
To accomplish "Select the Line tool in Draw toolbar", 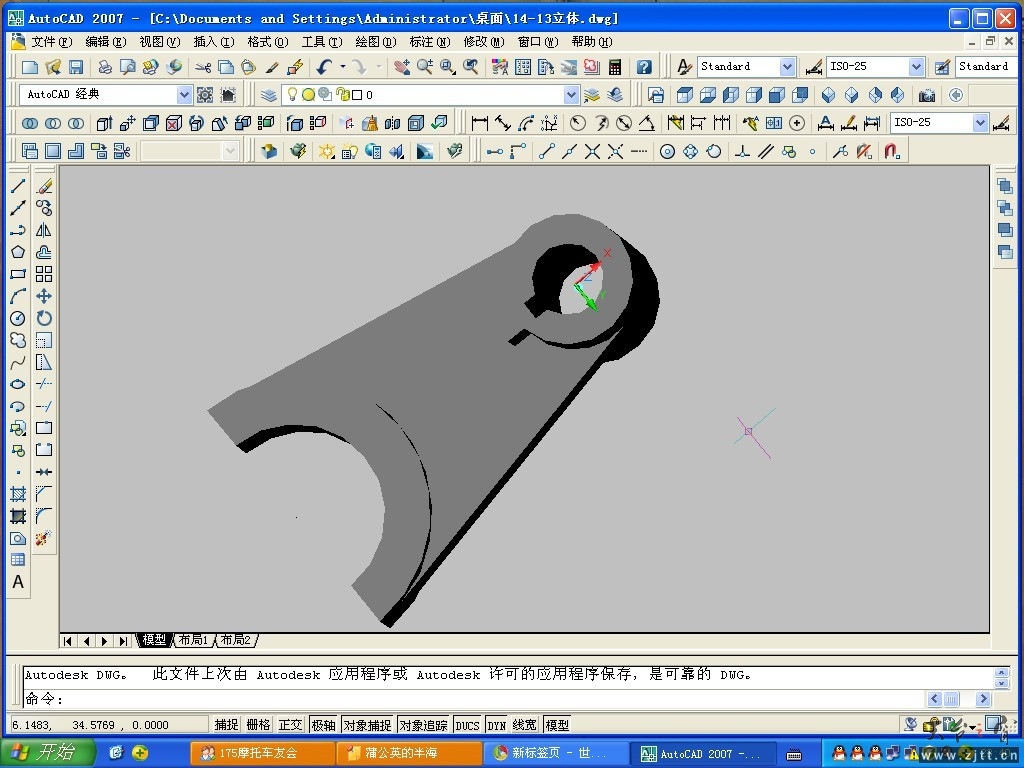I will [x=18, y=186].
